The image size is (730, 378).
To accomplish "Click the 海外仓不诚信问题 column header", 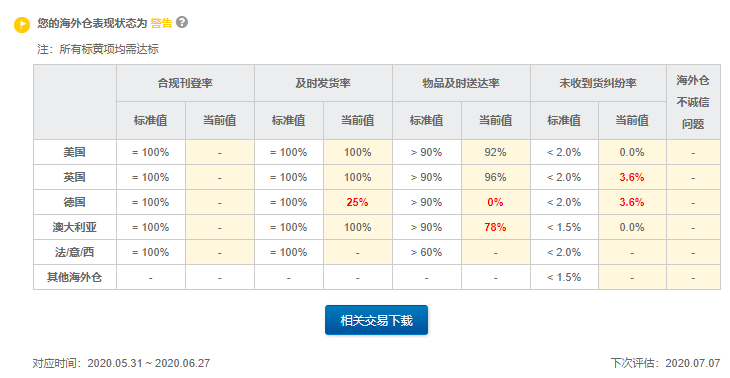I will pyautogui.click(x=693, y=102).
